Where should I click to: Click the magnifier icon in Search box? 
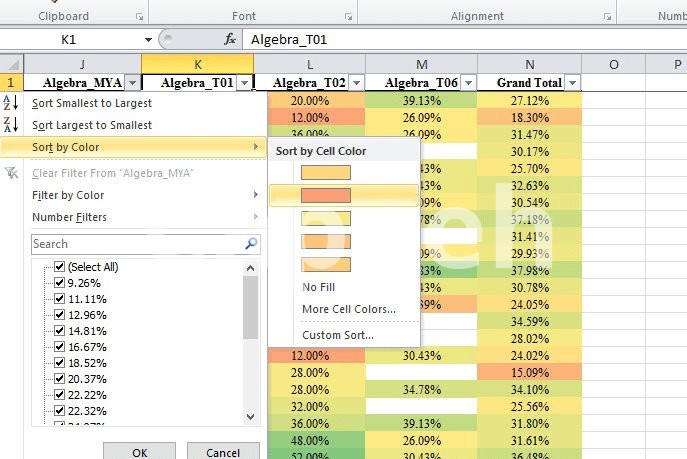[251, 244]
